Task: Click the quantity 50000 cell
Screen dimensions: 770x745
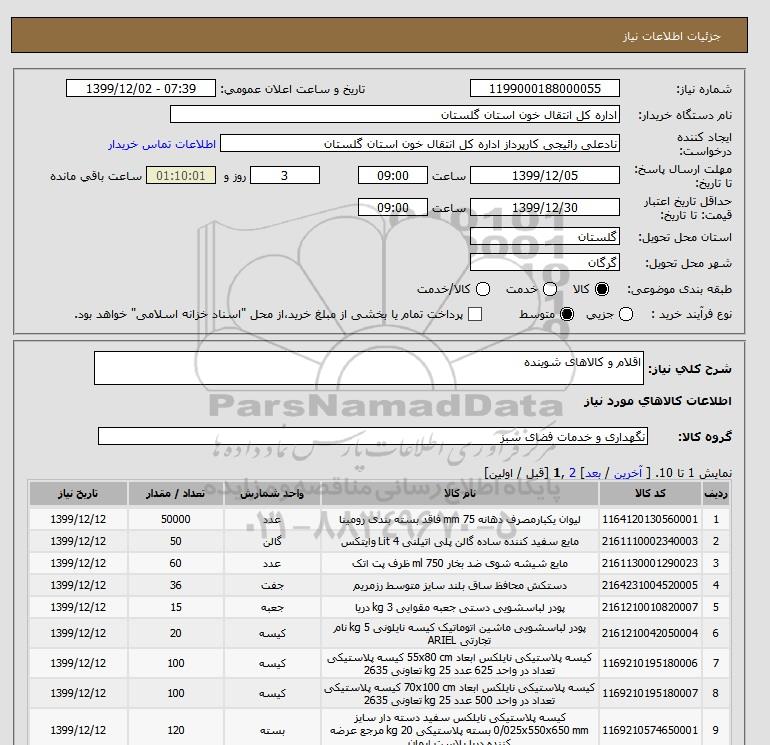Action: tap(175, 520)
